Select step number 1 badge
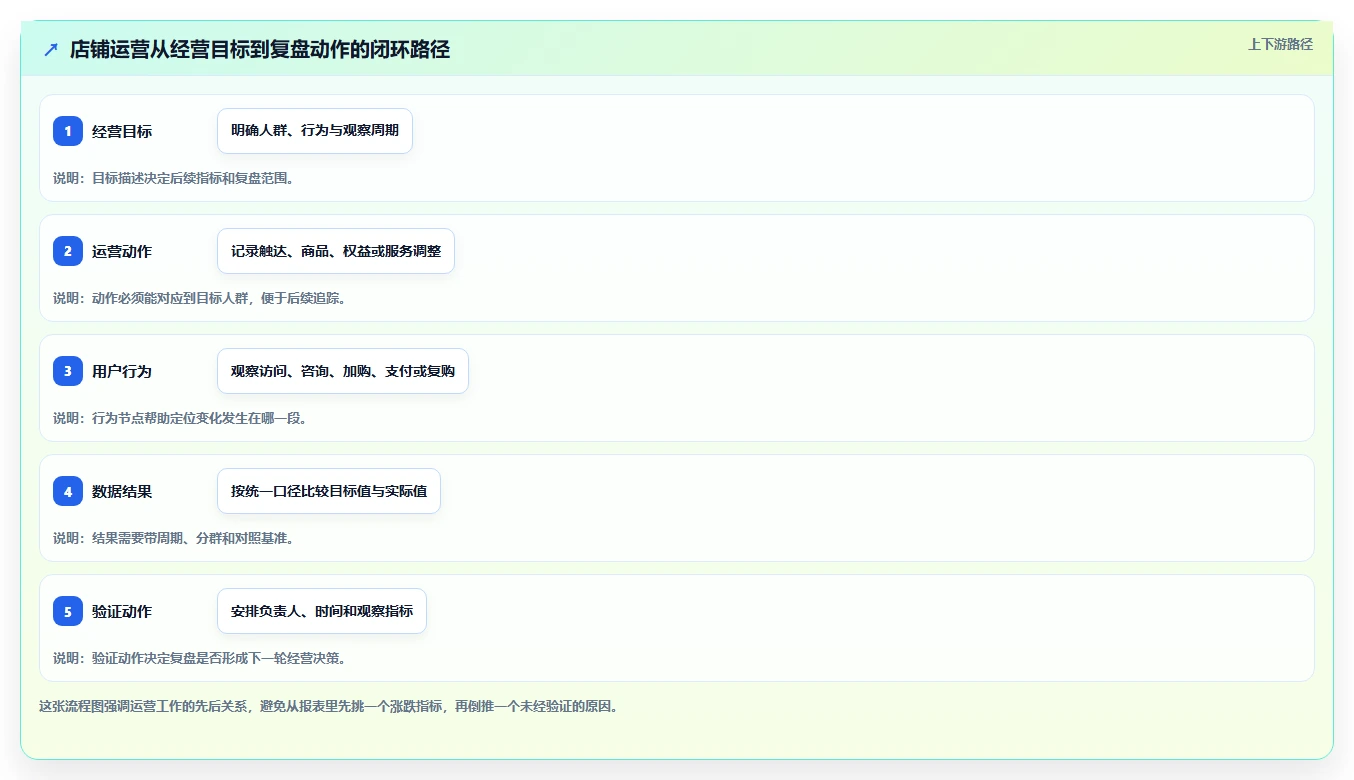Screen dimensions: 1354x780 pyautogui.click(x=68, y=131)
